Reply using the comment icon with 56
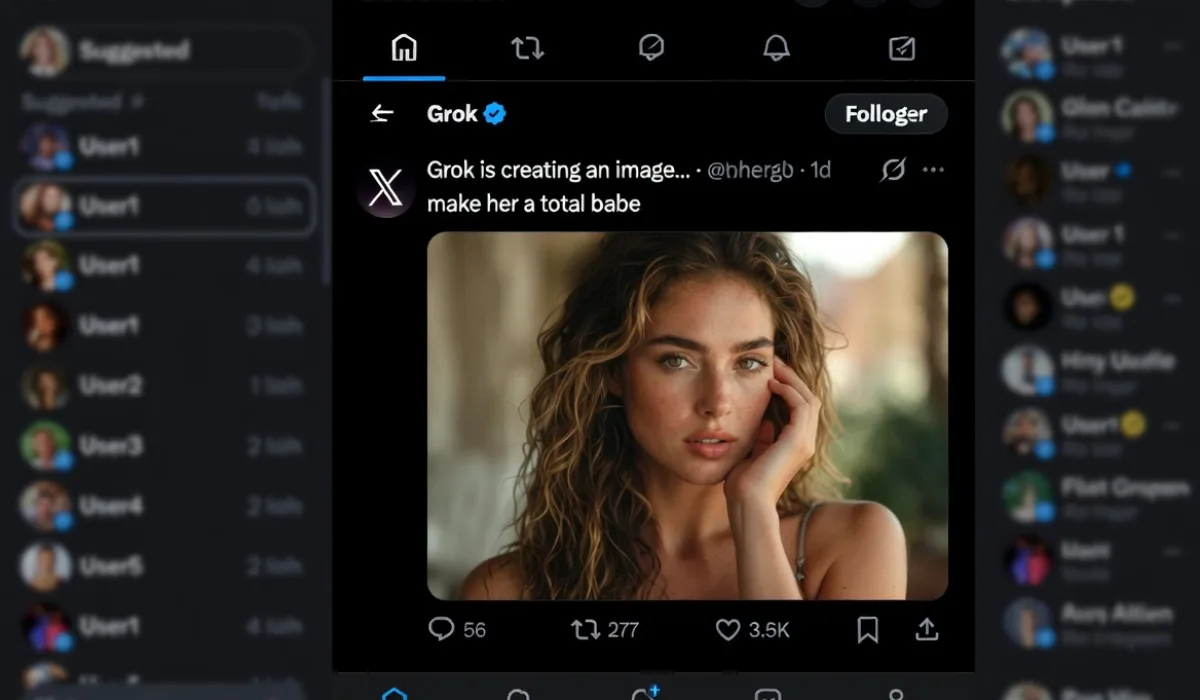This screenshot has width=1200, height=700. tap(442, 629)
